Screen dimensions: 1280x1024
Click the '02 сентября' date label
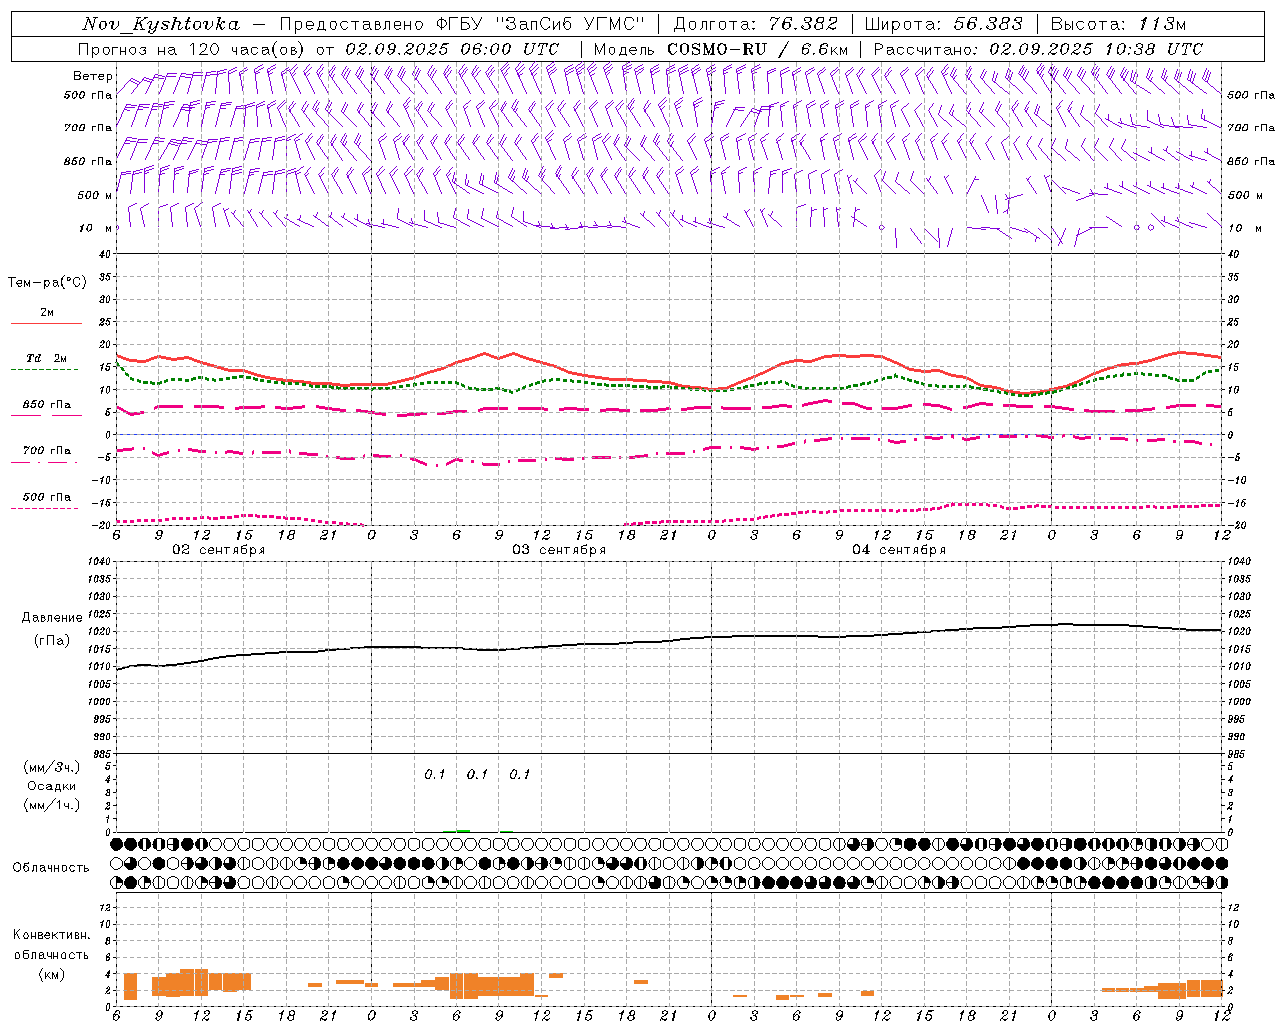(219, 550)
